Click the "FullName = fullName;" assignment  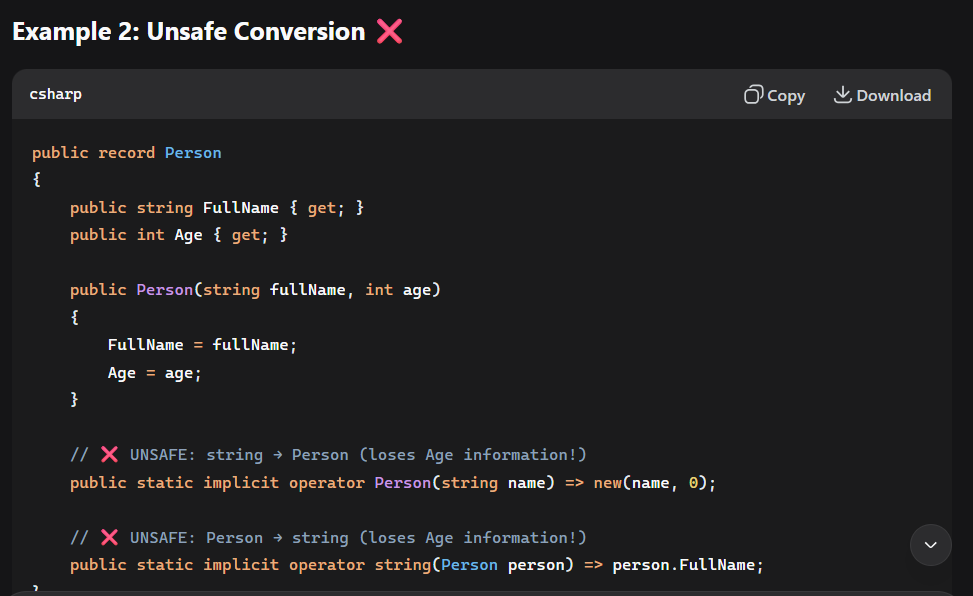coord(203,345)
